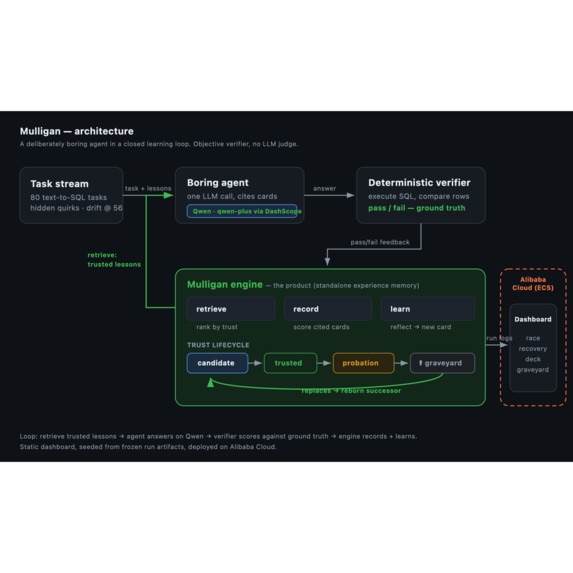Click the "TRUST LIFECYCLE" label
573x573 pixels.
click(218, 345)
